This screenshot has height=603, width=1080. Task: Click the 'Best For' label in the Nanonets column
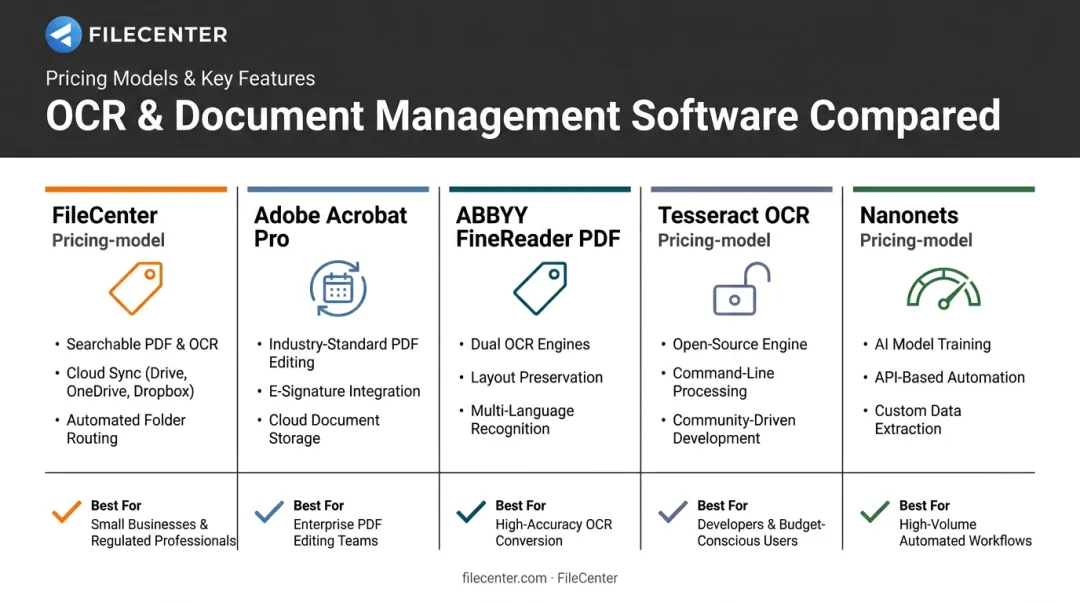pos(924,505)
